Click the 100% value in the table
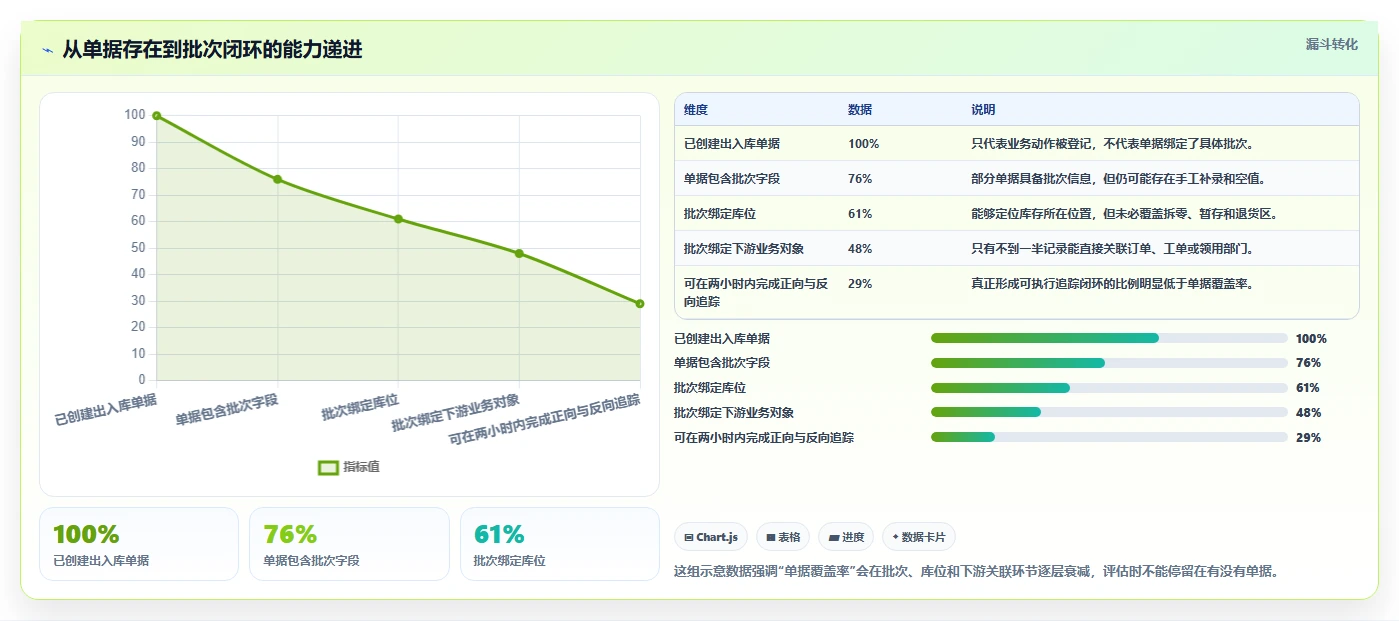Image resolution: width=1399 pixels, height=621 pixels. [x=863, y=144]
